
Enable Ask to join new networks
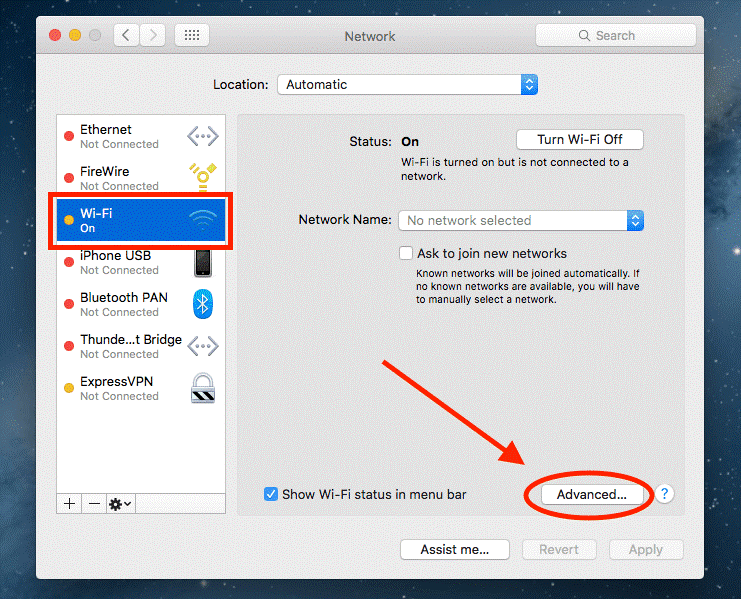click(406, 254)
